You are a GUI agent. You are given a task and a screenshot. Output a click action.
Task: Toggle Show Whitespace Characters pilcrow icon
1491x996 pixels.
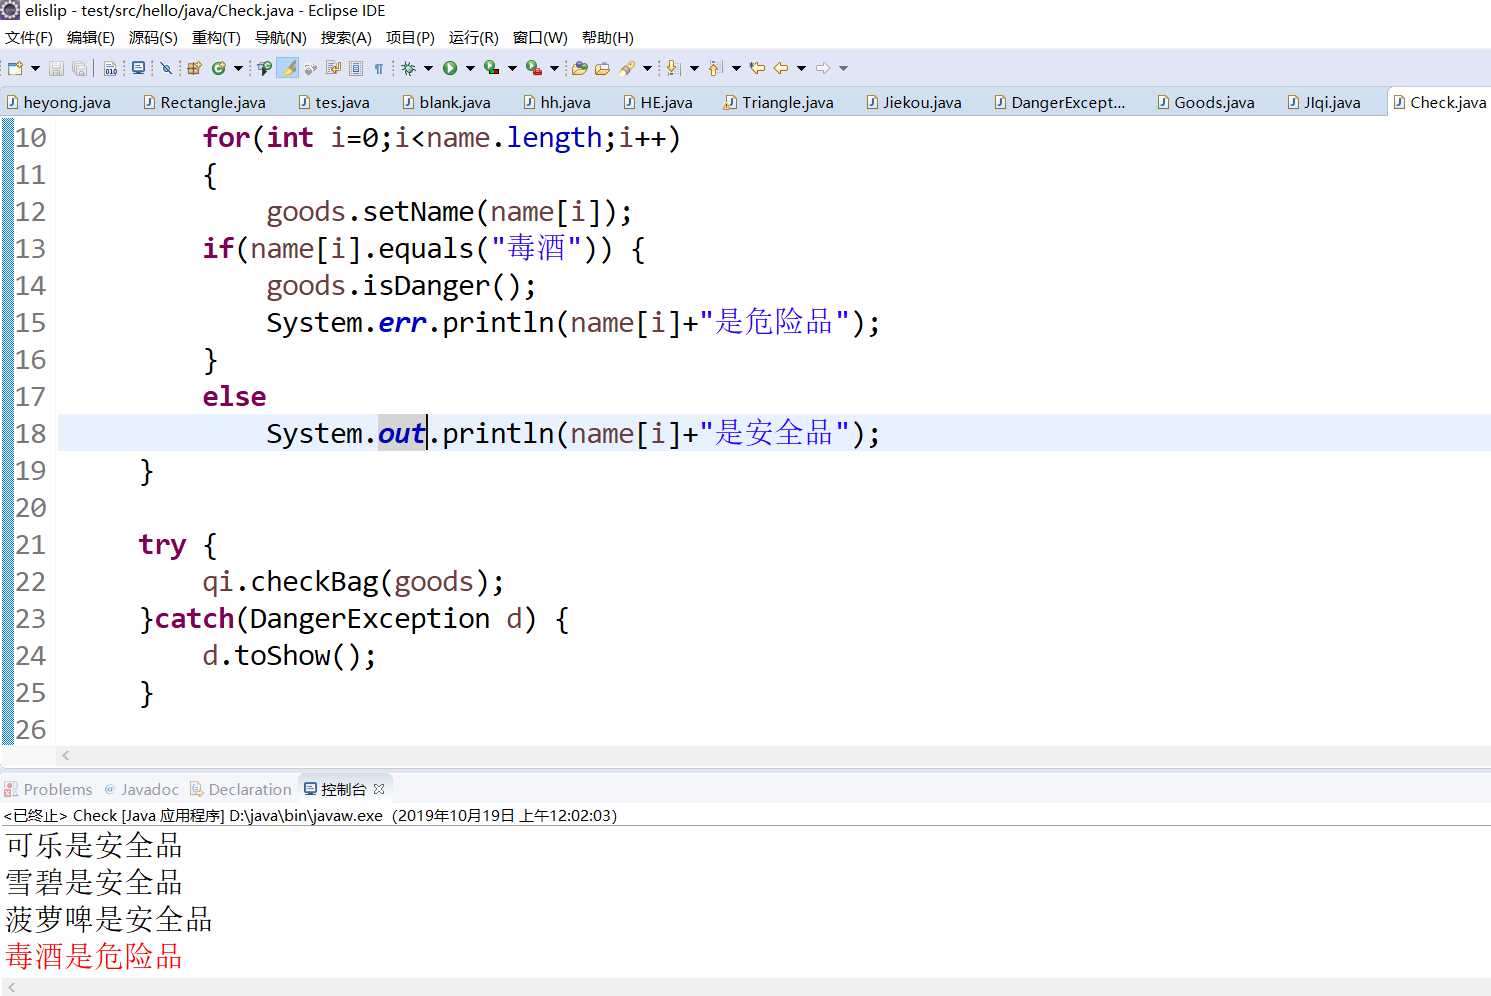click(378, 68)
